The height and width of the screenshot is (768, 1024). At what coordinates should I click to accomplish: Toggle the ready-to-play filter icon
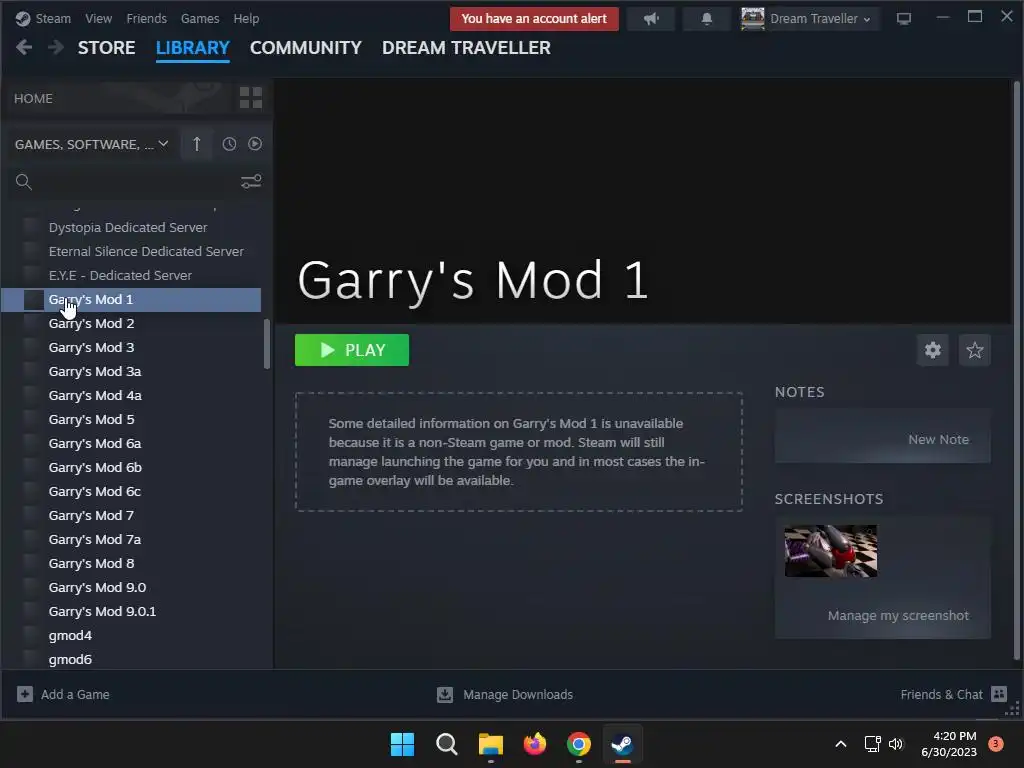(x=255, y=144)
